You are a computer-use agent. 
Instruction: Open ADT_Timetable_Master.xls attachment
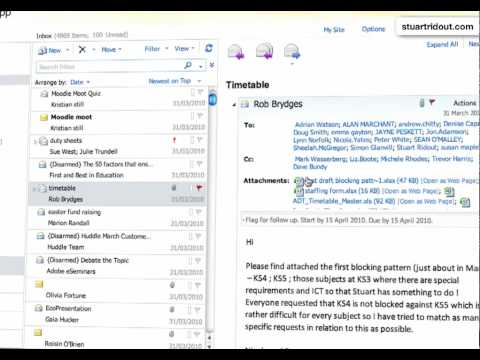point(344,201)
